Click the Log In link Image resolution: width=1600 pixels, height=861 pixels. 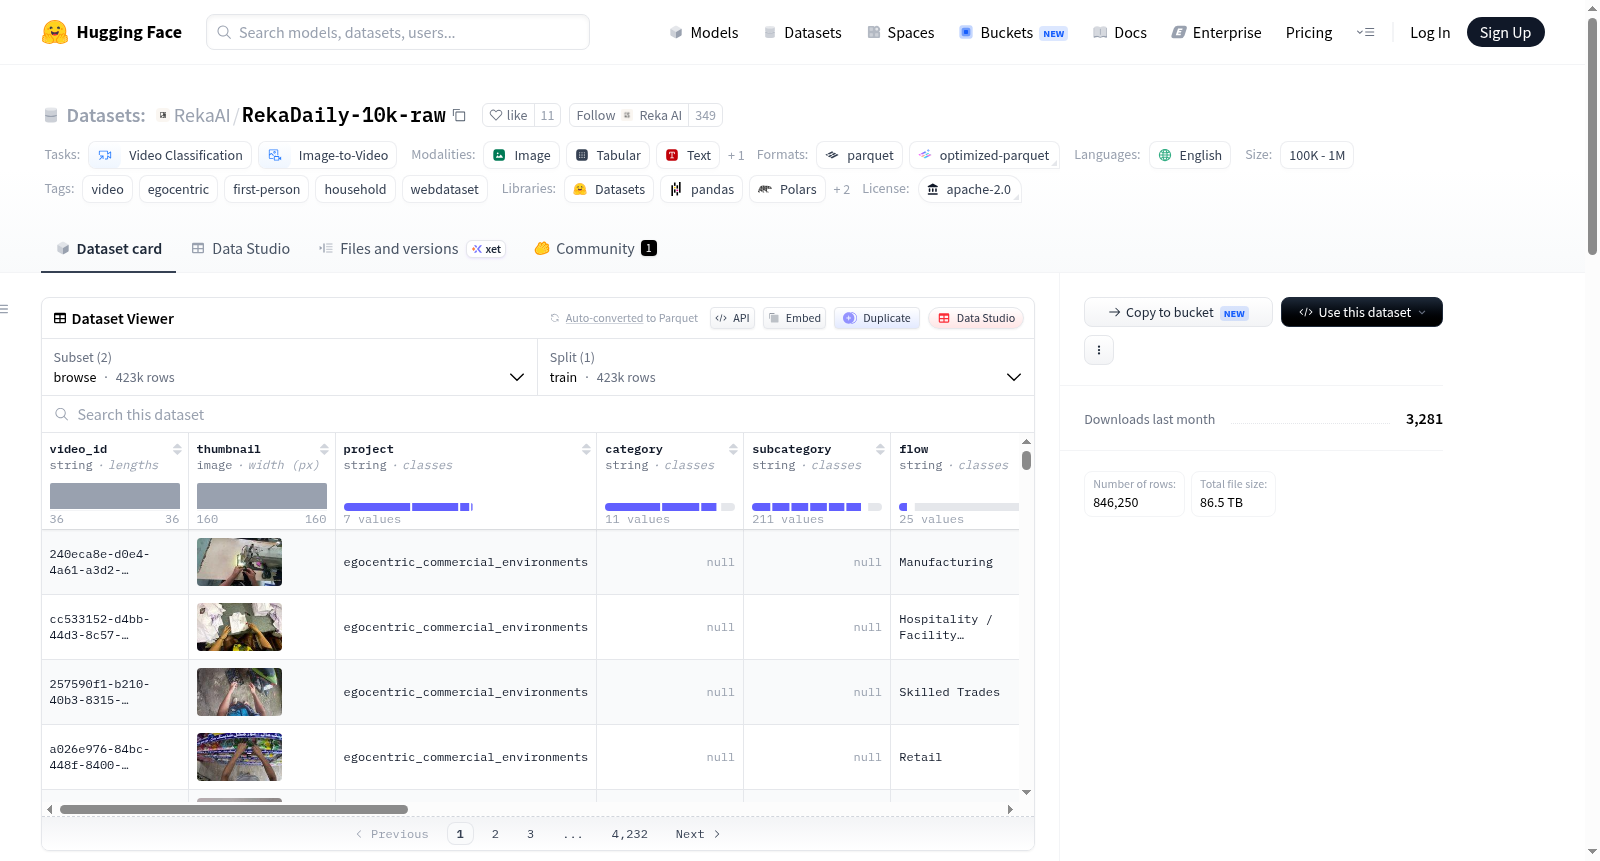click(1430, 32)
